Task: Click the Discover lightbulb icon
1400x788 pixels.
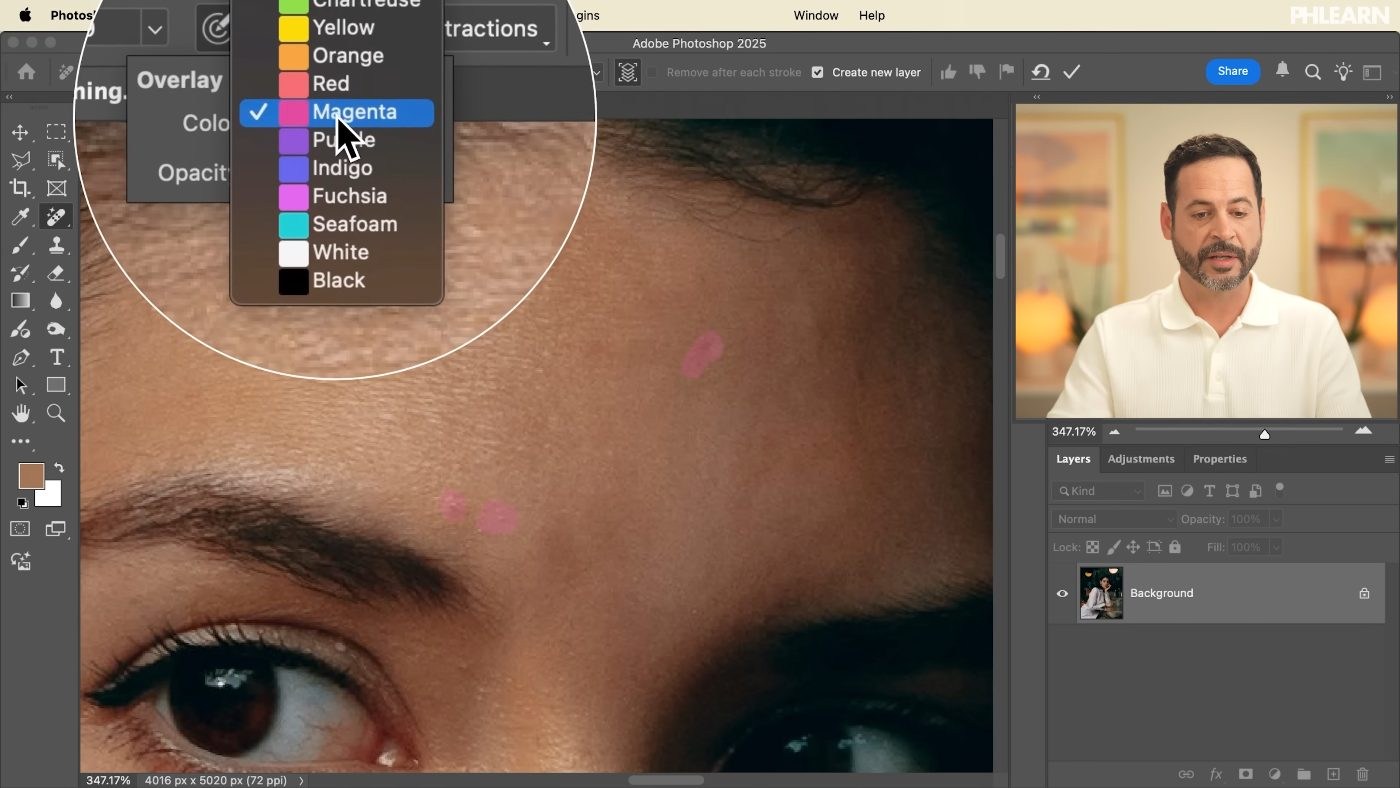Action: [1343, 71]
